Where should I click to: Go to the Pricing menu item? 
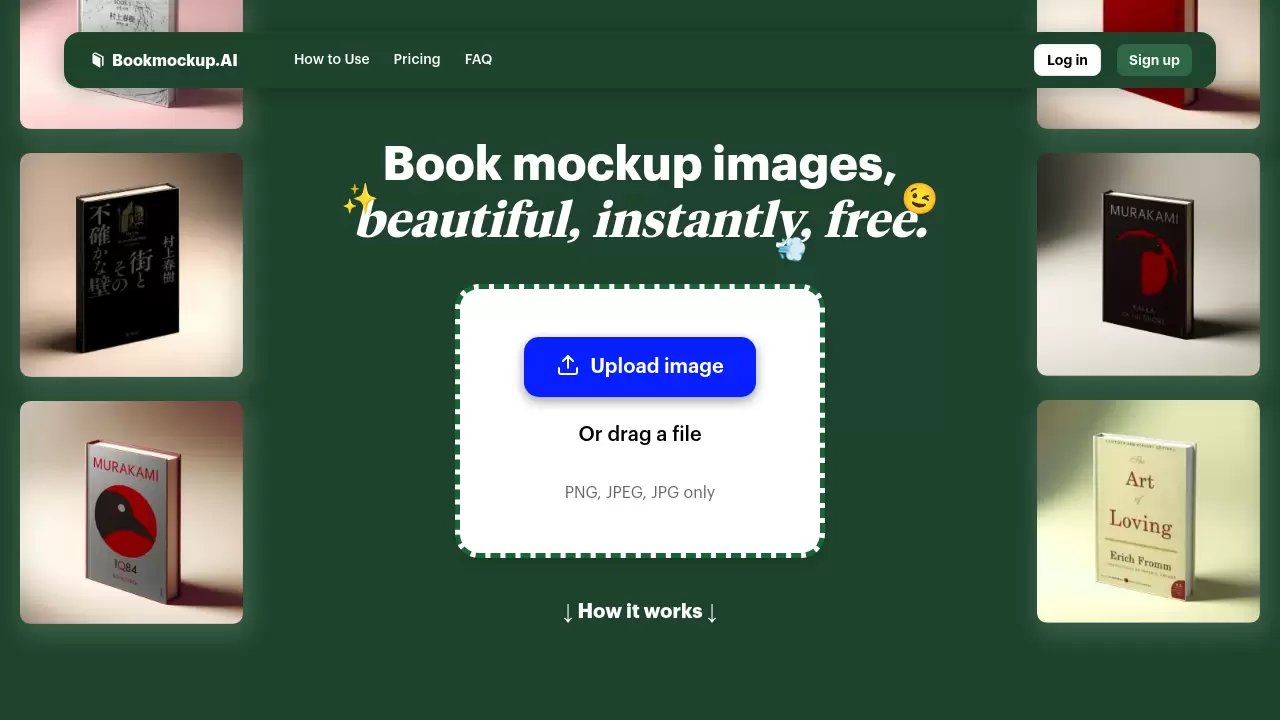click(417, 59)
